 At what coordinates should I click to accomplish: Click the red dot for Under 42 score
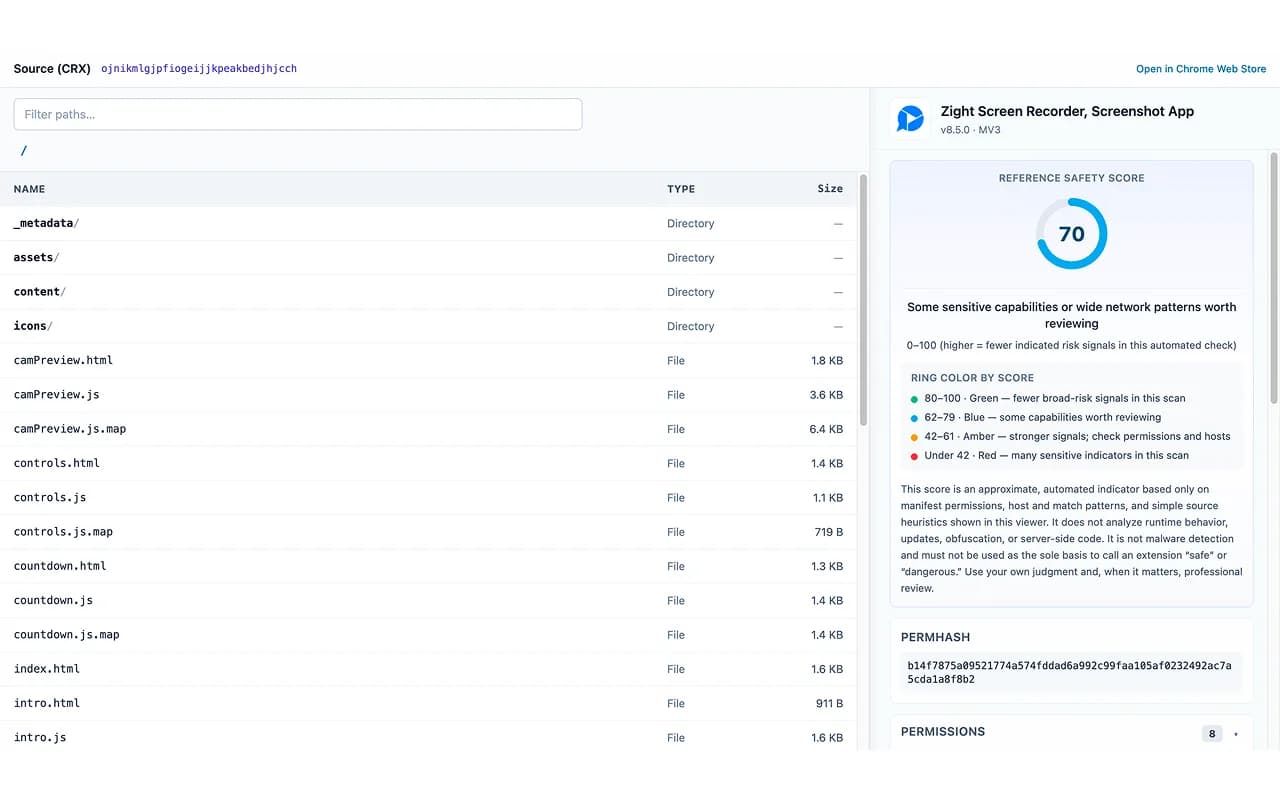pos(915,456)
